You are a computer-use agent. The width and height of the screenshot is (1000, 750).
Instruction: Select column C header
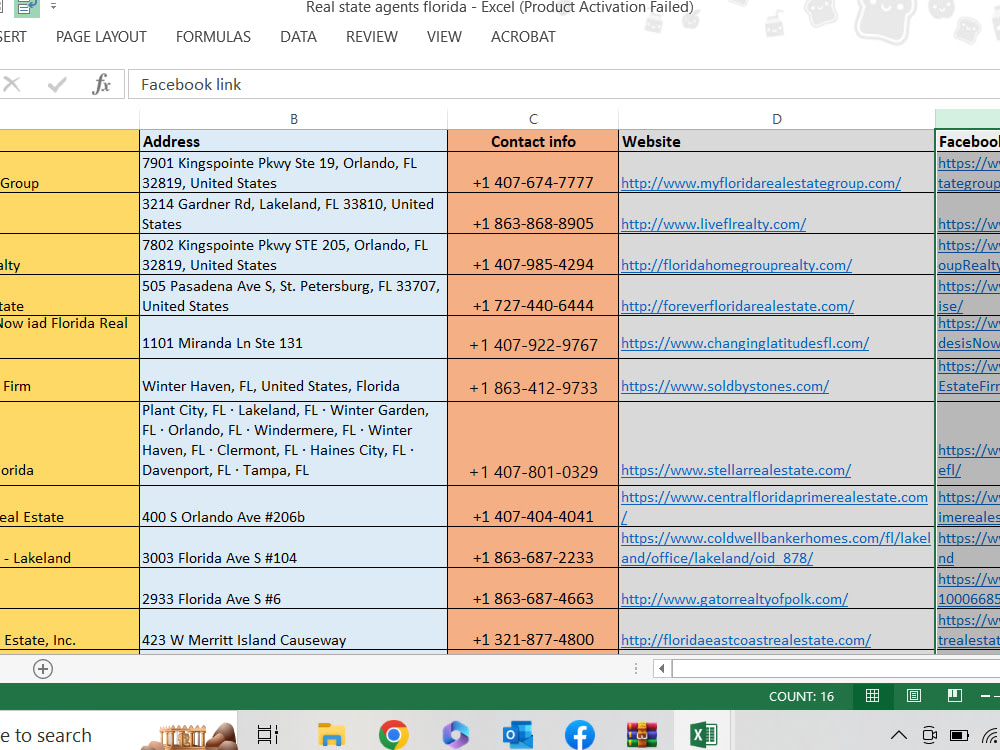click(533, 119)
